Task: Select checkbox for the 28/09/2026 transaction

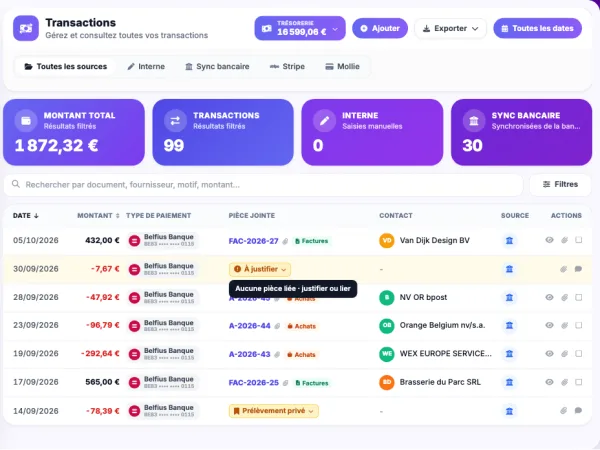Action: coord(579,297)
